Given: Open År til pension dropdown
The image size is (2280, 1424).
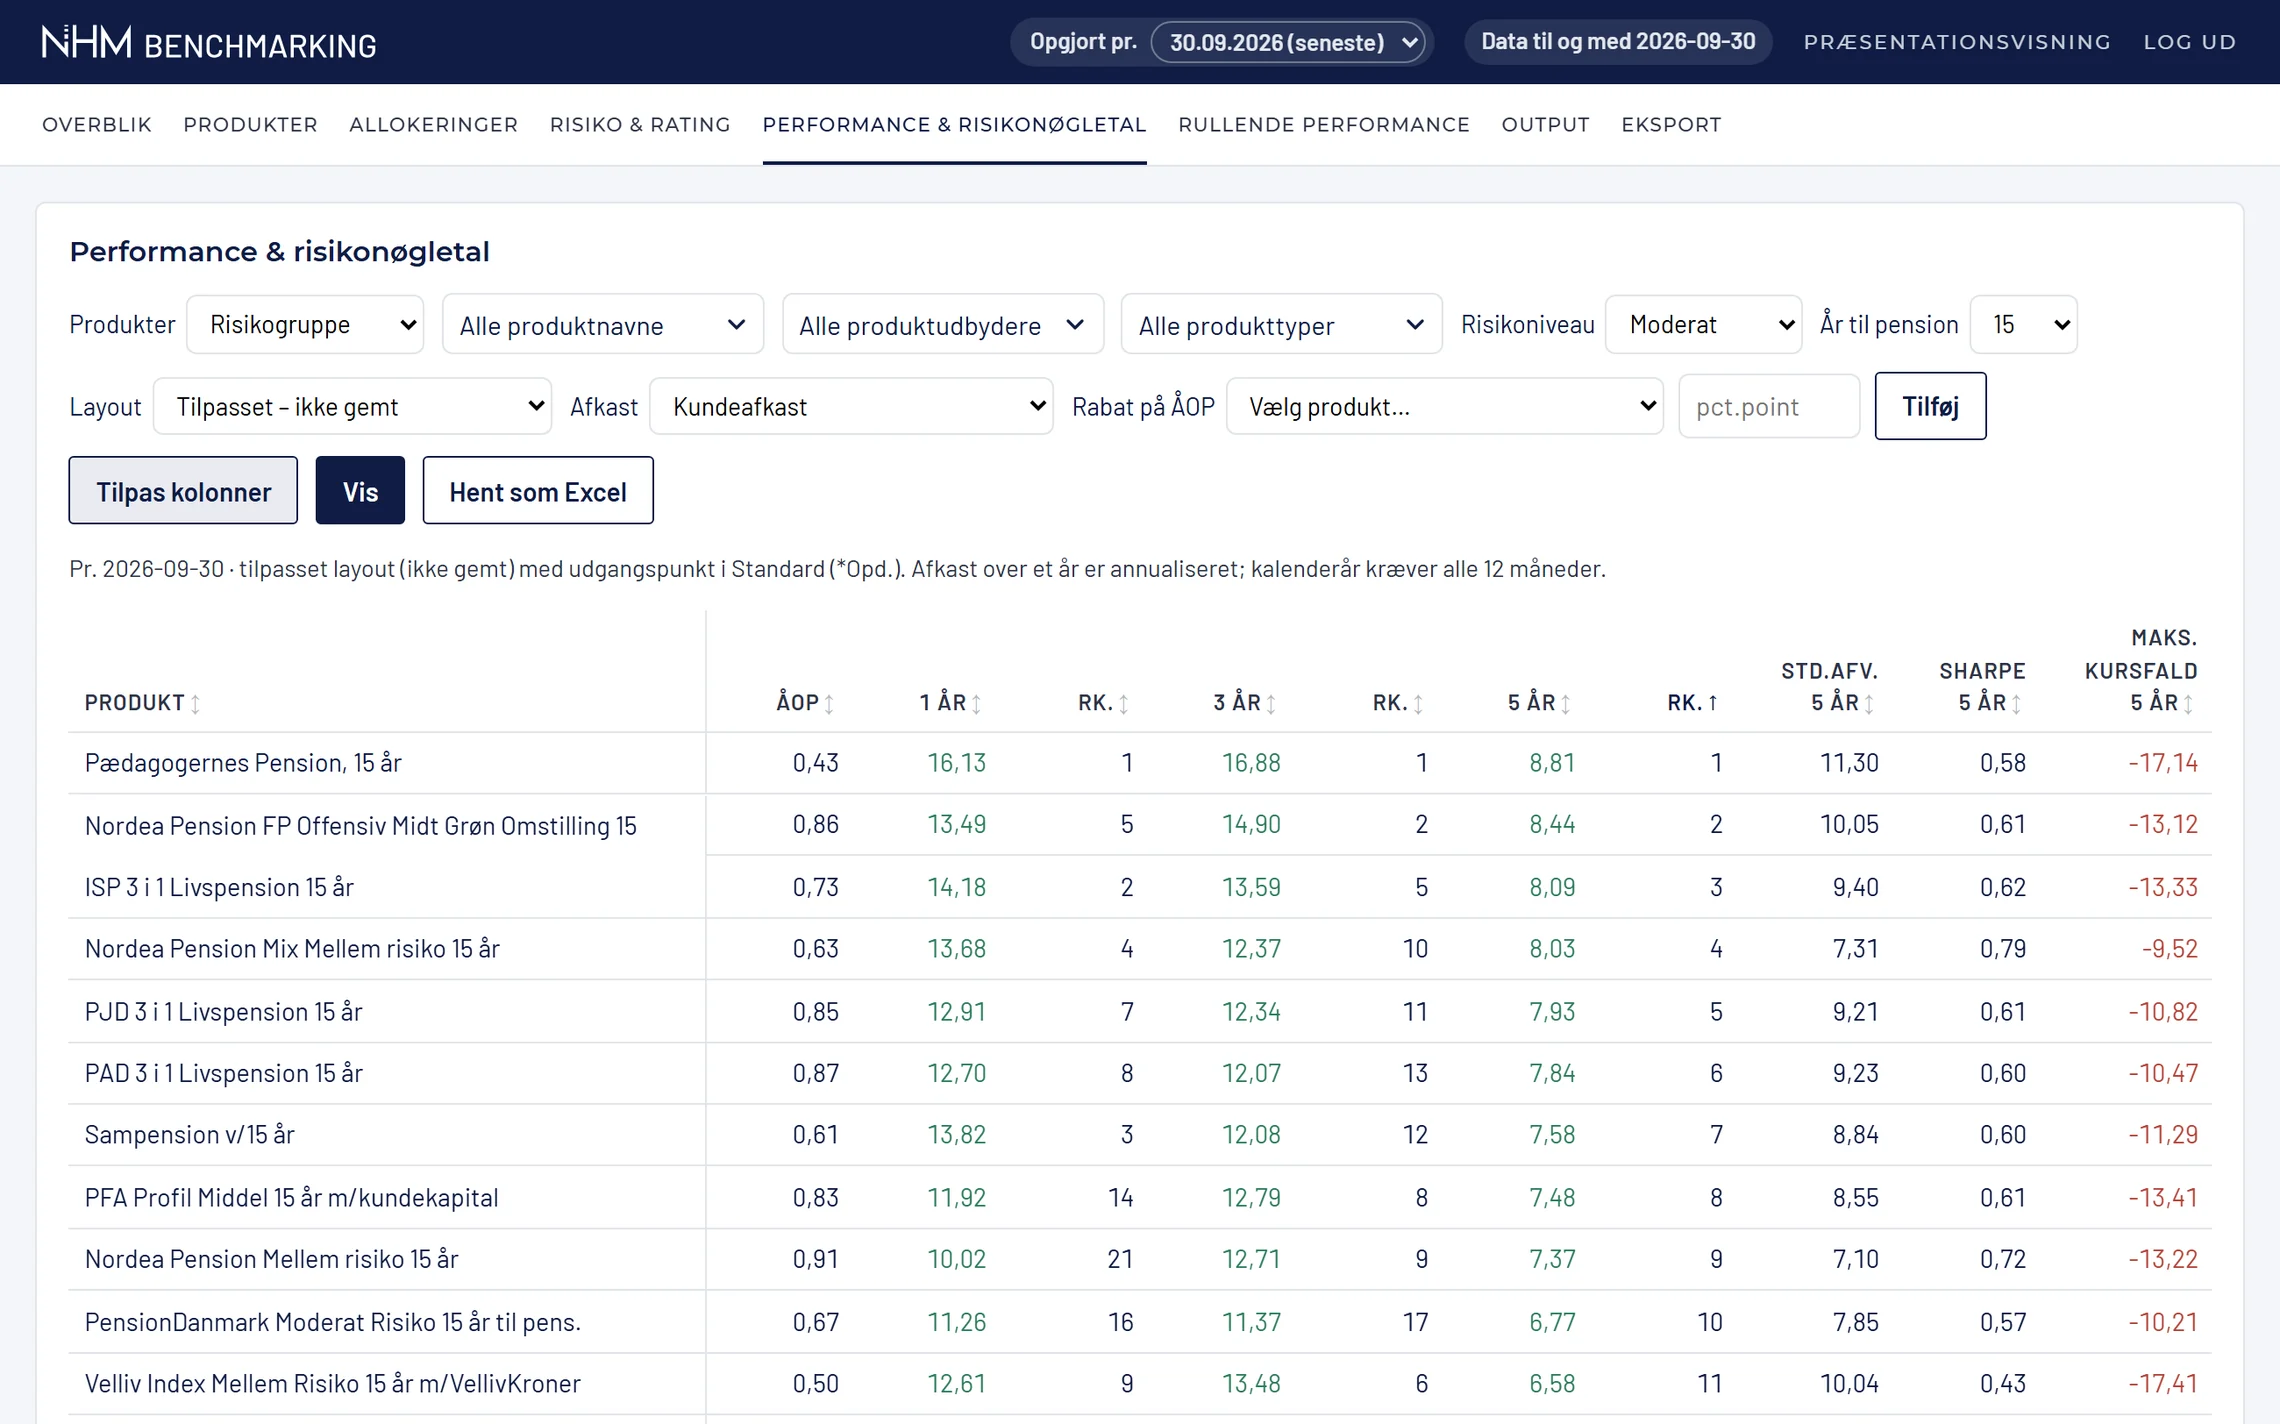Looking at the screenshot, I should point(2024,324).
